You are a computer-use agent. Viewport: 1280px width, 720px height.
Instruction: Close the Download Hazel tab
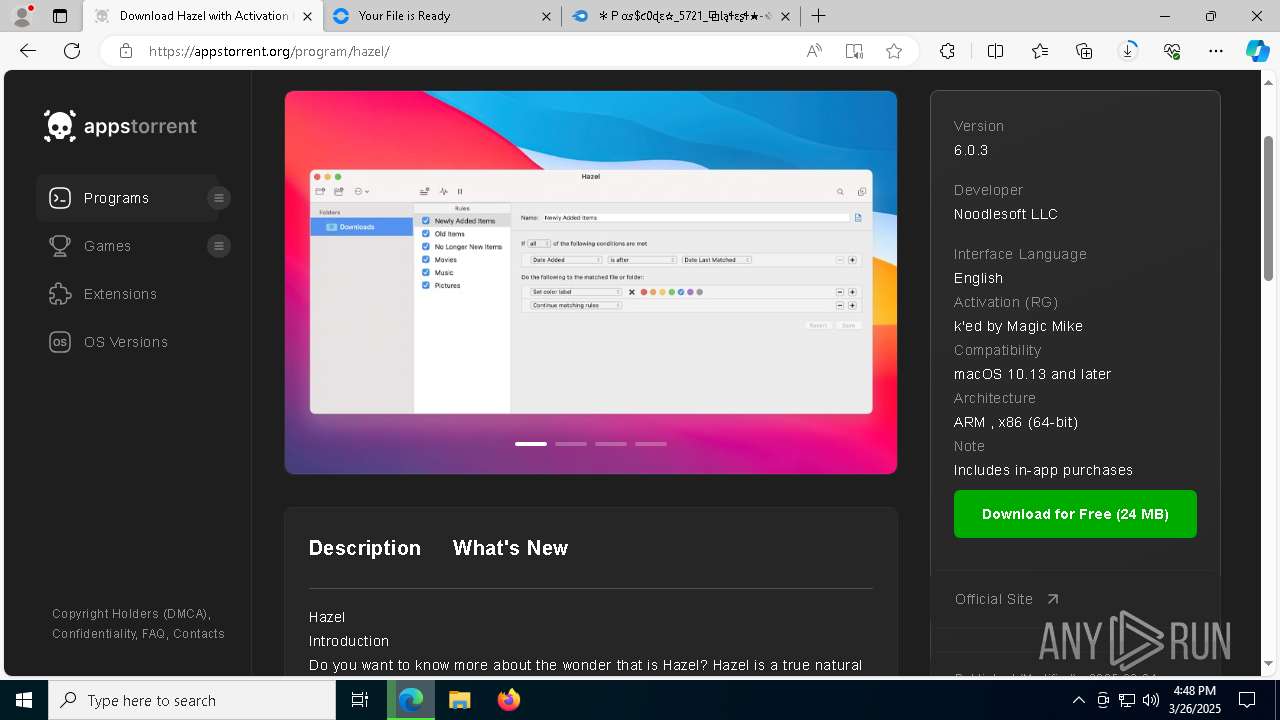coord(307,16)
